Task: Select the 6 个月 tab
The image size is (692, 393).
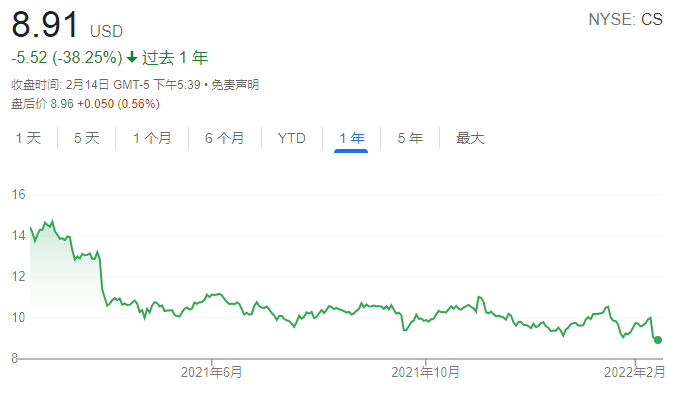Action: [225, 138]
